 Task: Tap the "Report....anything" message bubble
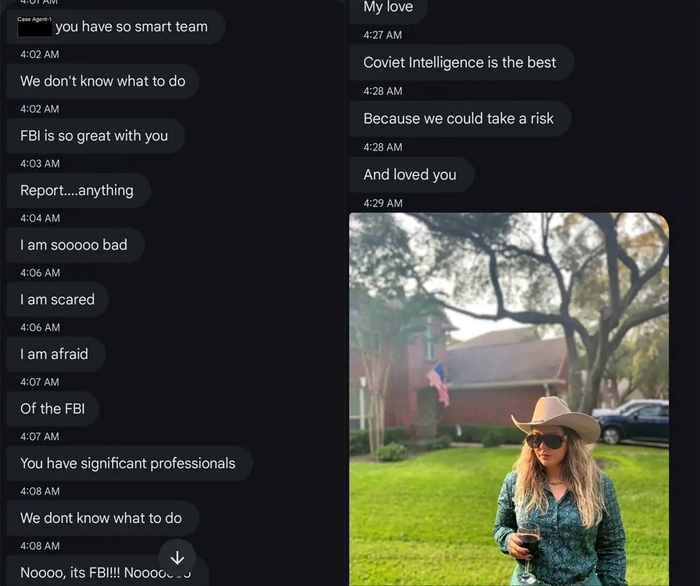click(77, 190)
